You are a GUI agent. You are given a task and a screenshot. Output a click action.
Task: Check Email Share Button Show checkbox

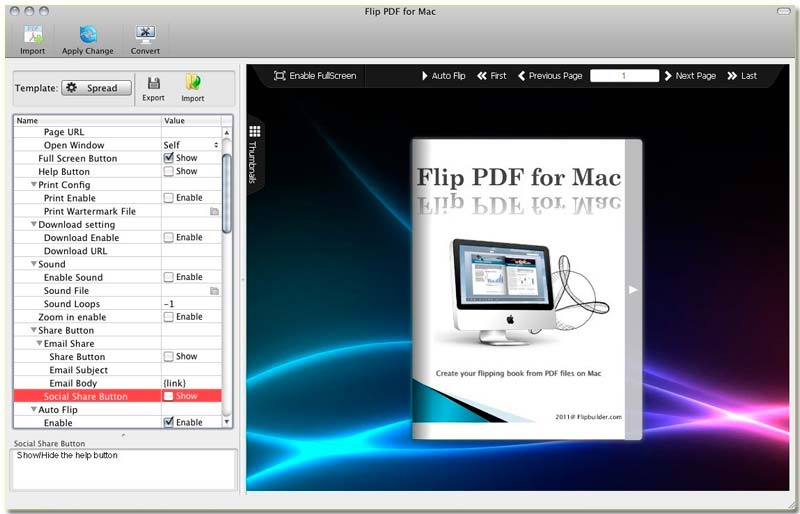[168, 356]
